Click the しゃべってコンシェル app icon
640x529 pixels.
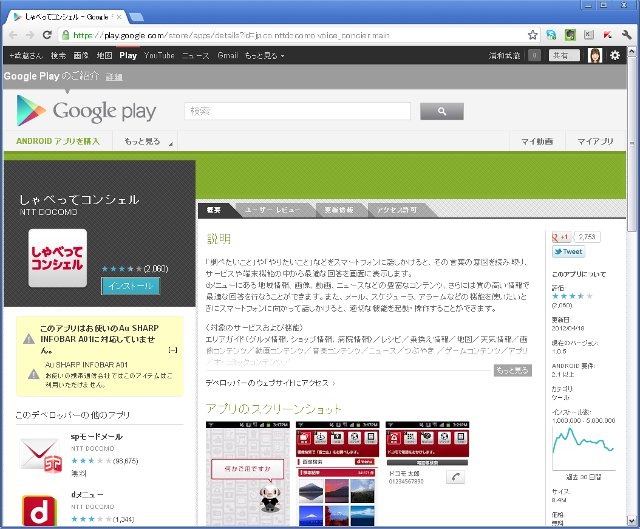tap(58, 258)
